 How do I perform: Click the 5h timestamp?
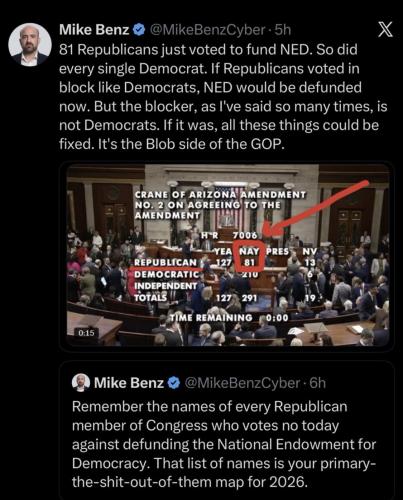point(283,30)
